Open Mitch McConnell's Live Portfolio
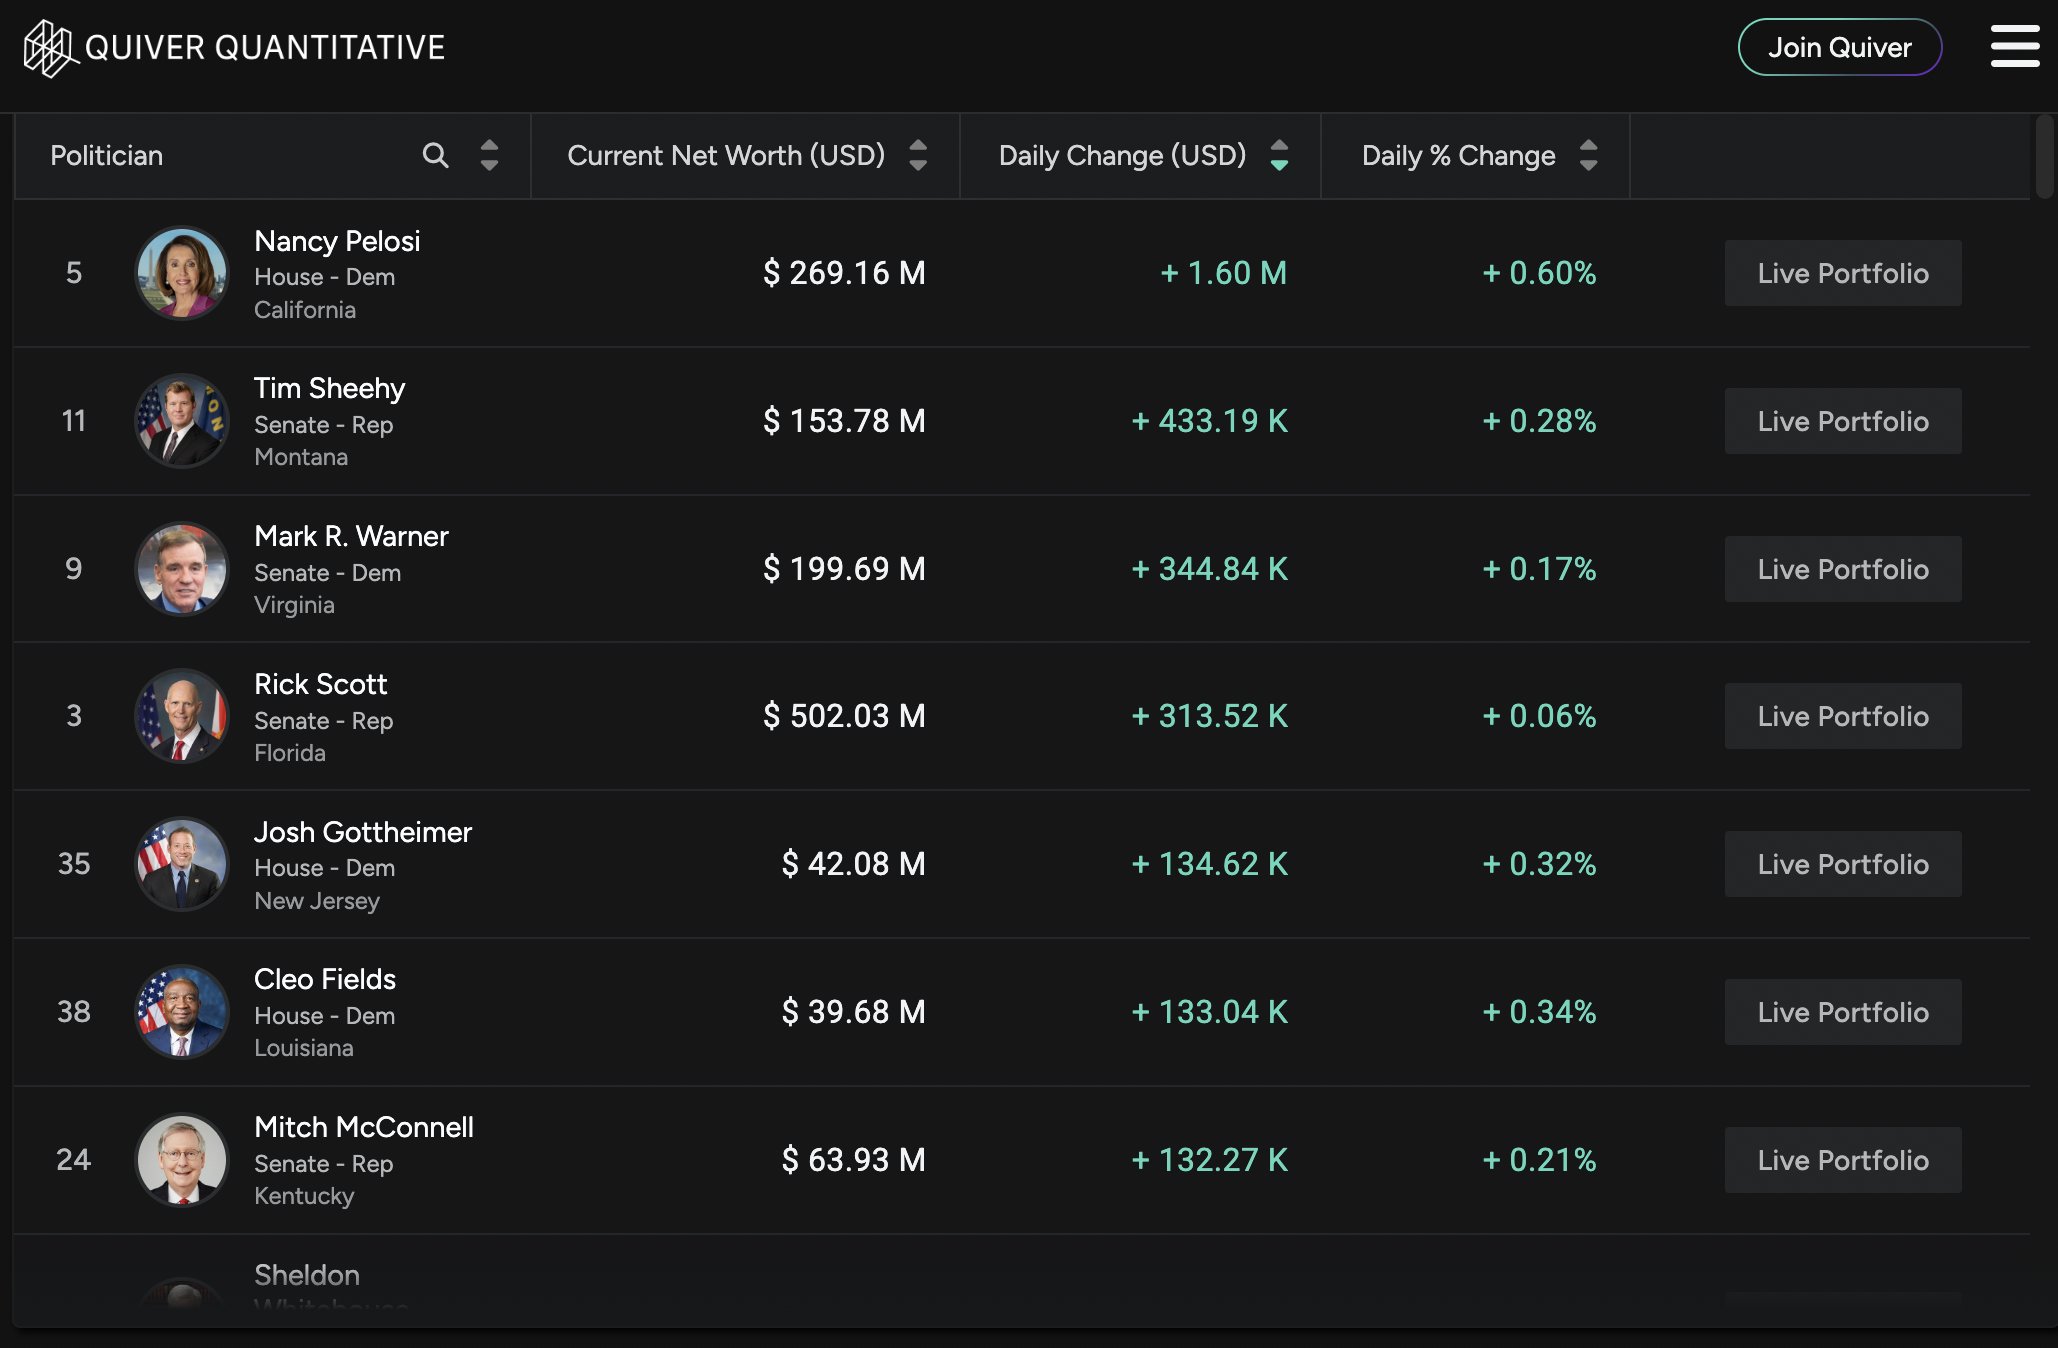This screenshot has width=2058, height=1348. click(1843, 1160)
